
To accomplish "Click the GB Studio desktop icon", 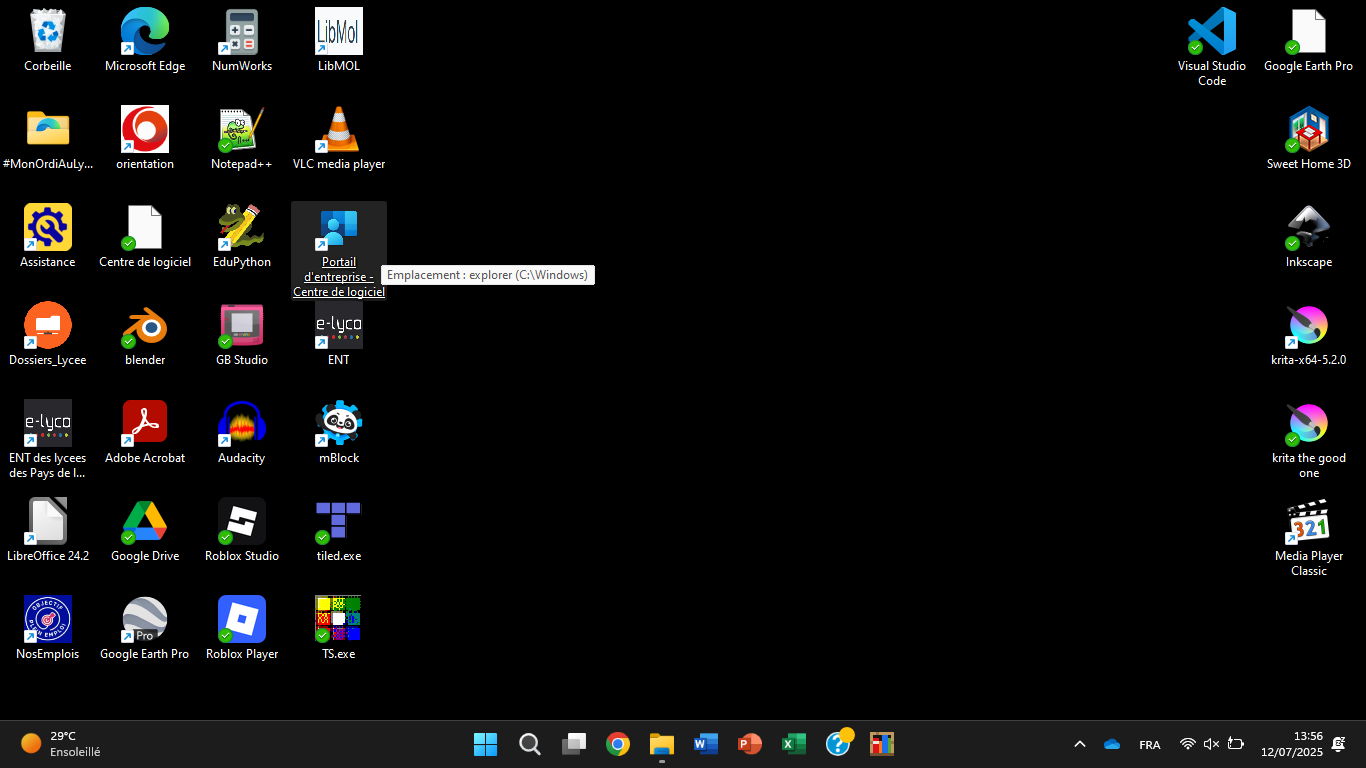I will click(241, 327).
